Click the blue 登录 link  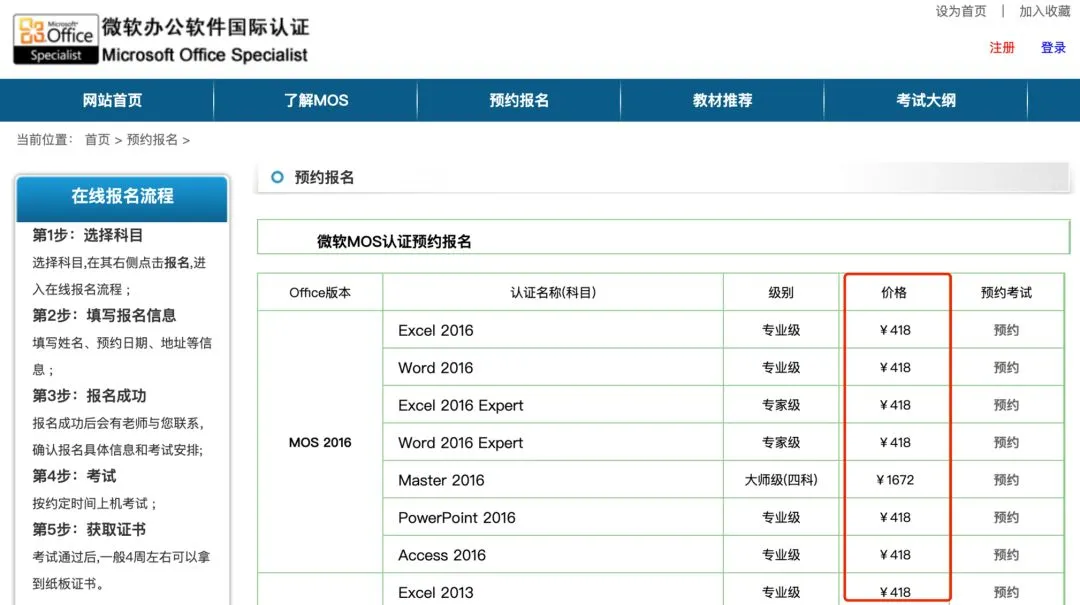1053,48
